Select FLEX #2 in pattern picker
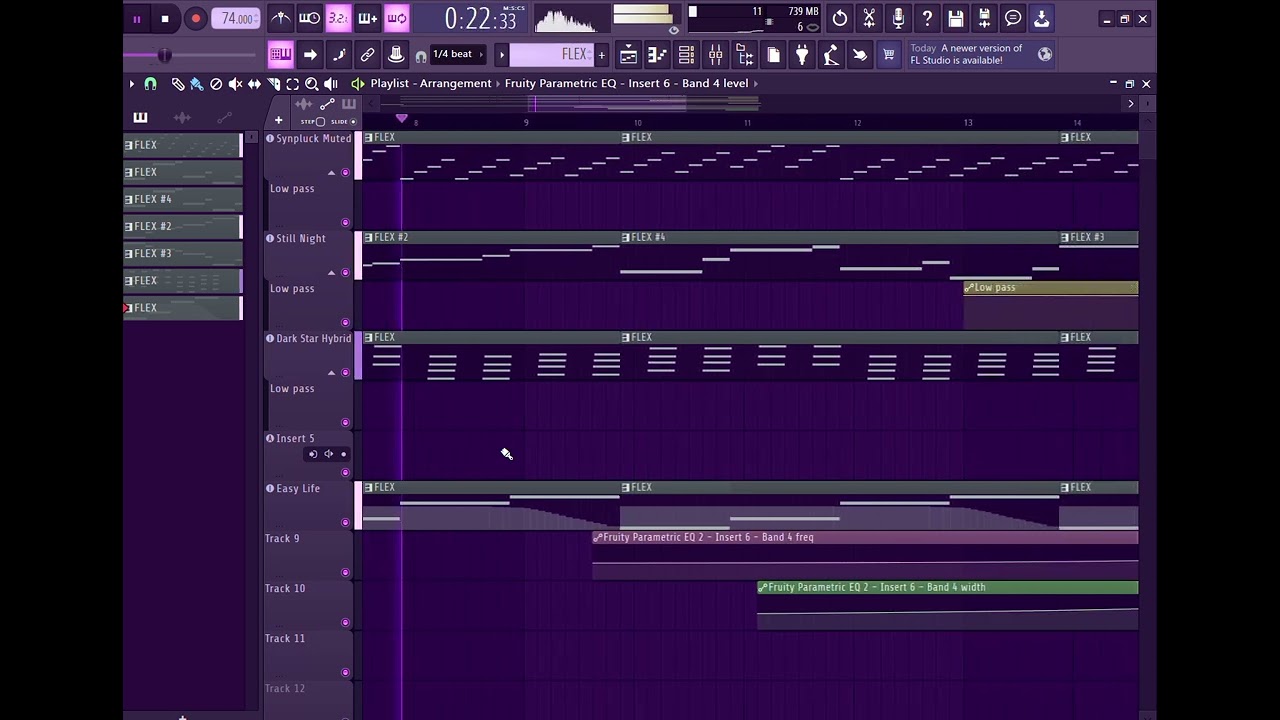The height and width of the screenshot is (720, 1280). pos(182,226)
